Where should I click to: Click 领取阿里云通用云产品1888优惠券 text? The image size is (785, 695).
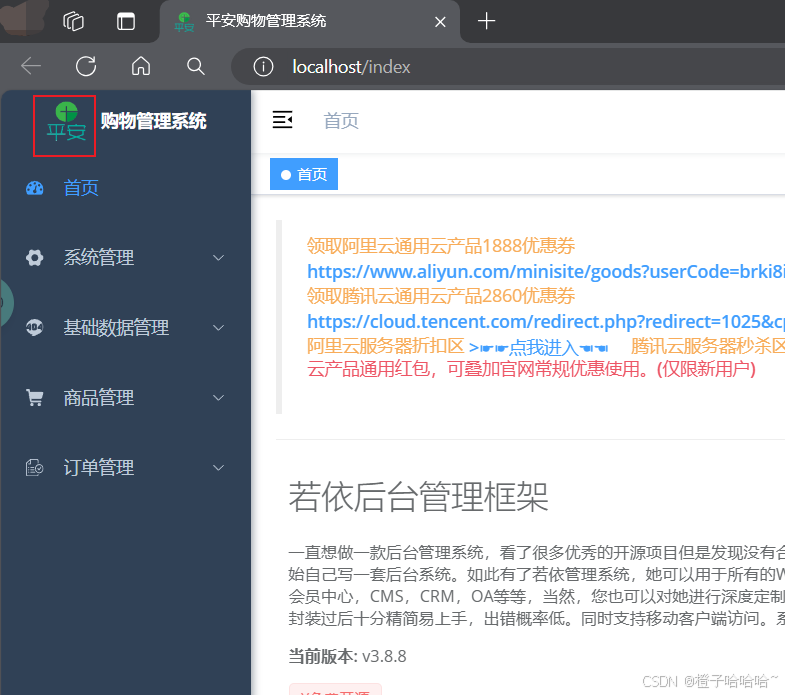441,246
